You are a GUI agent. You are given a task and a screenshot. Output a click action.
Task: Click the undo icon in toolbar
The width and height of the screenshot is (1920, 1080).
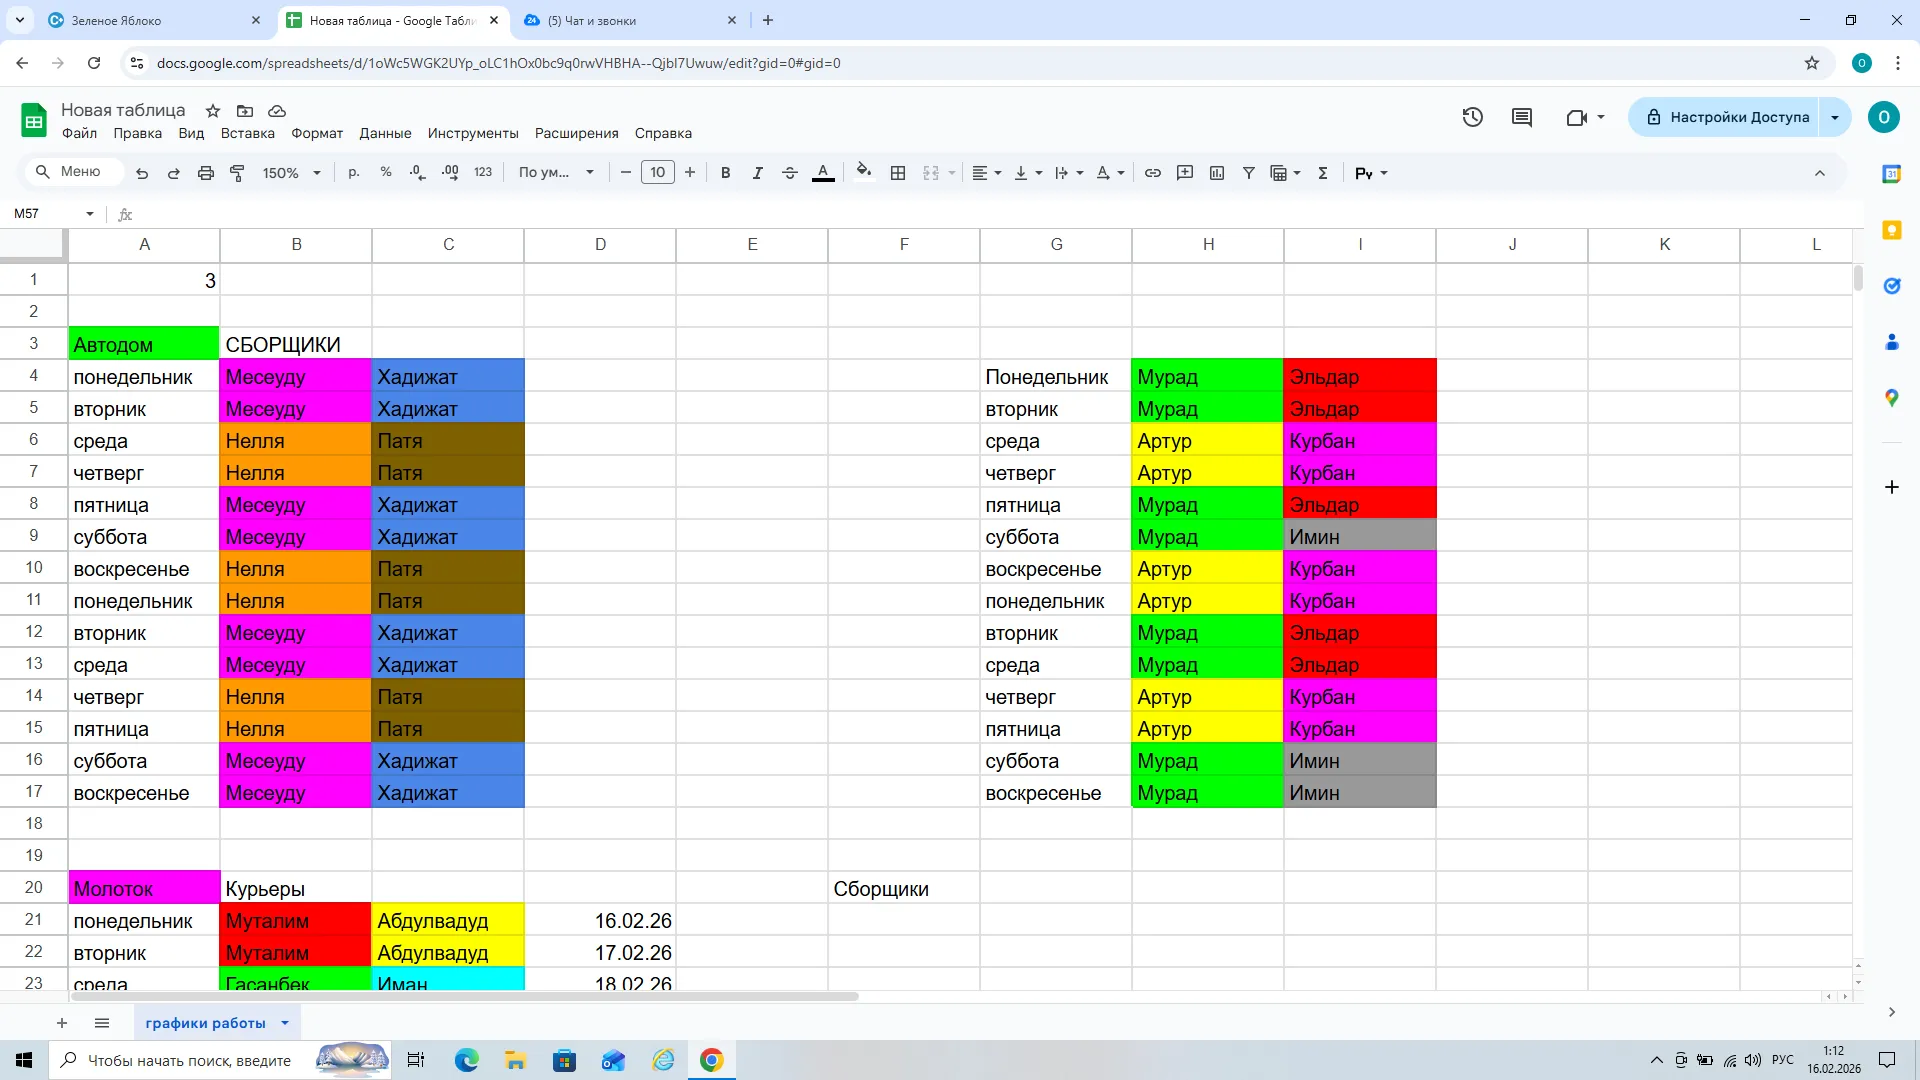tap(142, 173)
